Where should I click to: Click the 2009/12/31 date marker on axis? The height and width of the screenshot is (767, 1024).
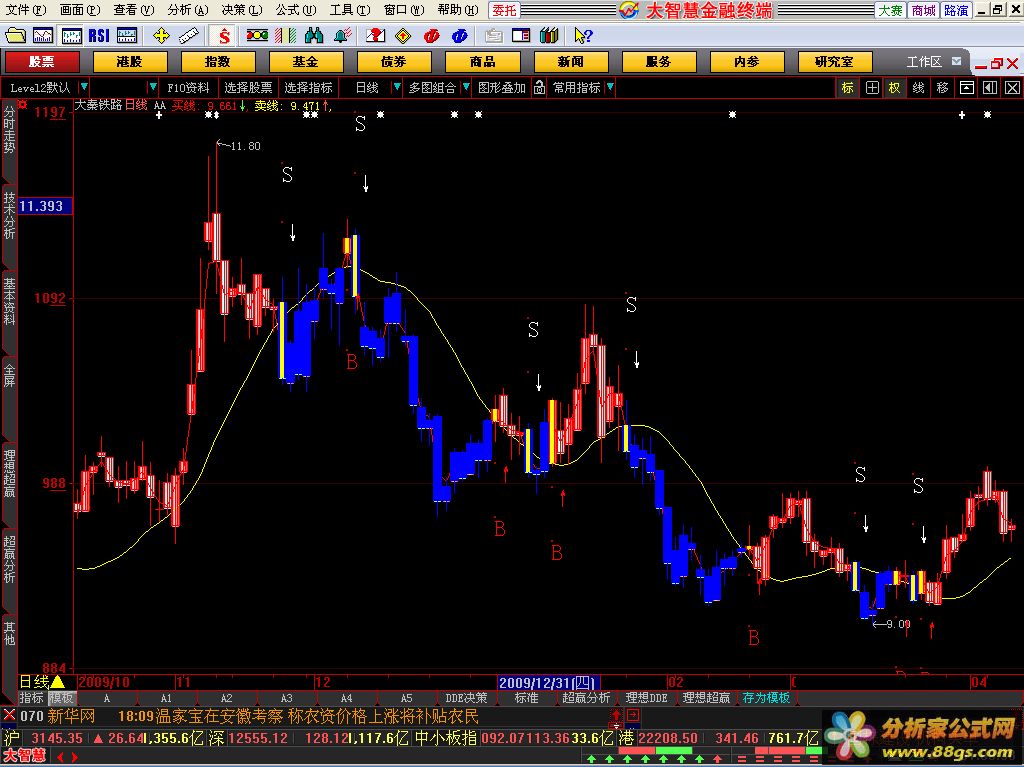(549, 683)
